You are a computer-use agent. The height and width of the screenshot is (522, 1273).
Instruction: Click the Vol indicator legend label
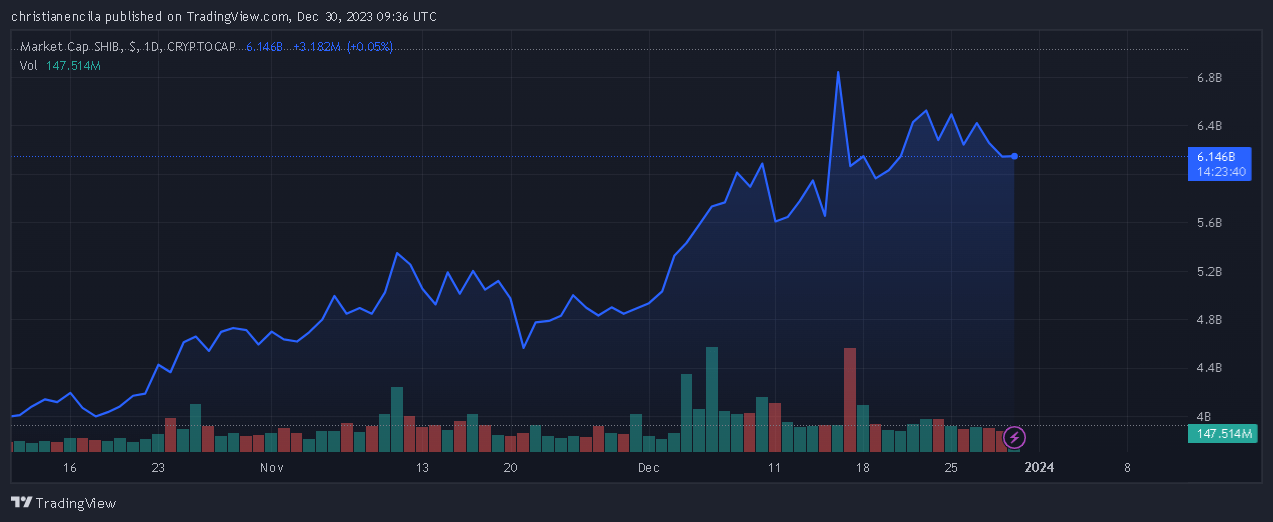pos(28,65)
